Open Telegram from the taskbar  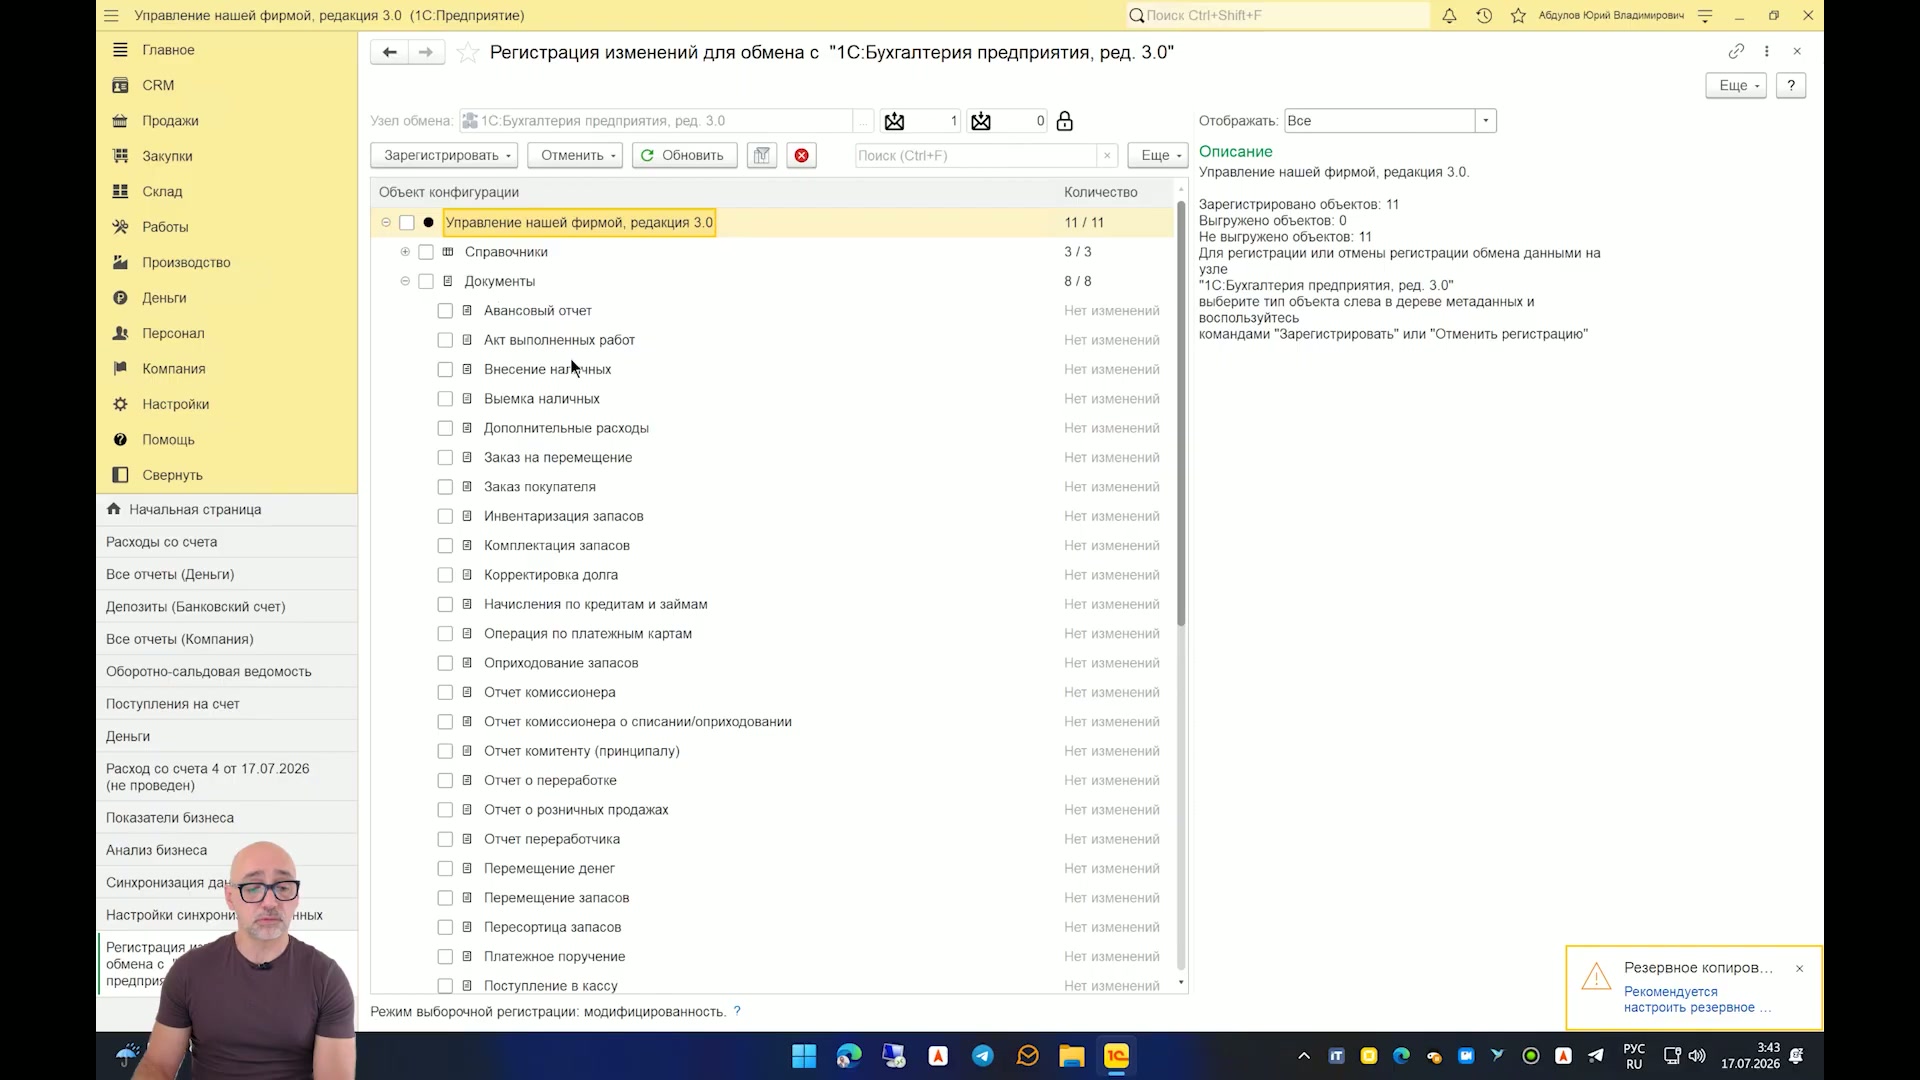[983, 1056]
